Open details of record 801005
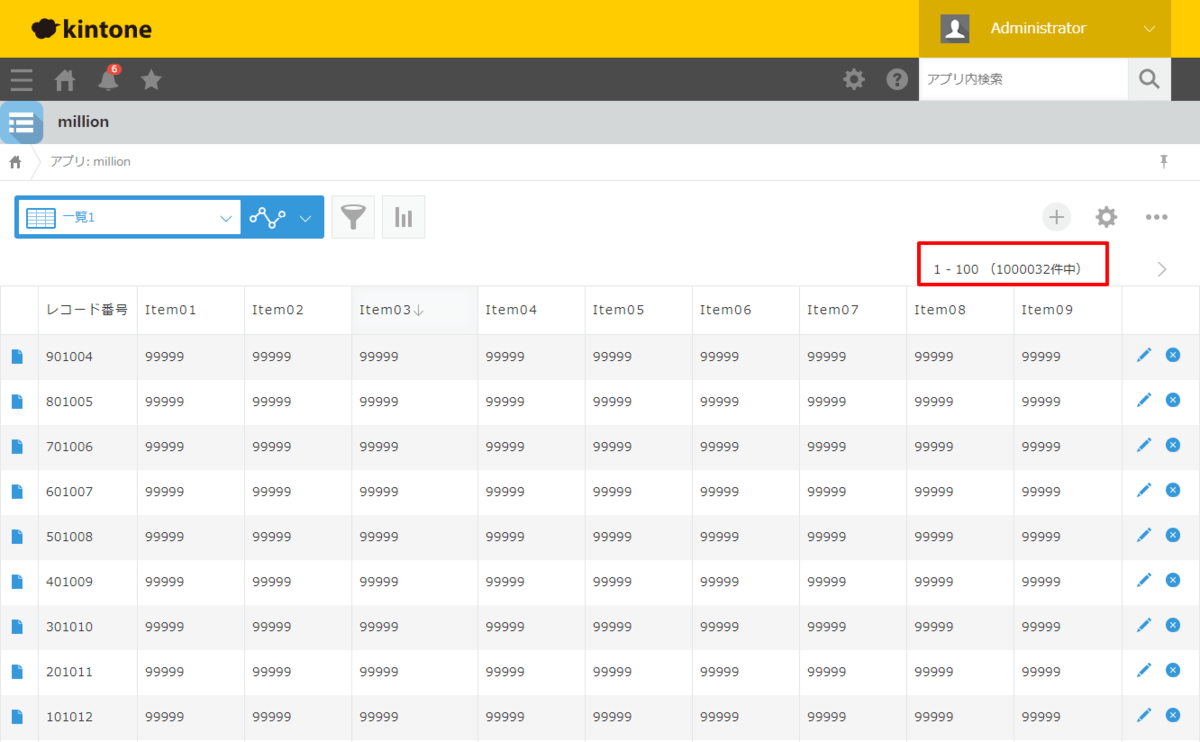 click(17, 402)
